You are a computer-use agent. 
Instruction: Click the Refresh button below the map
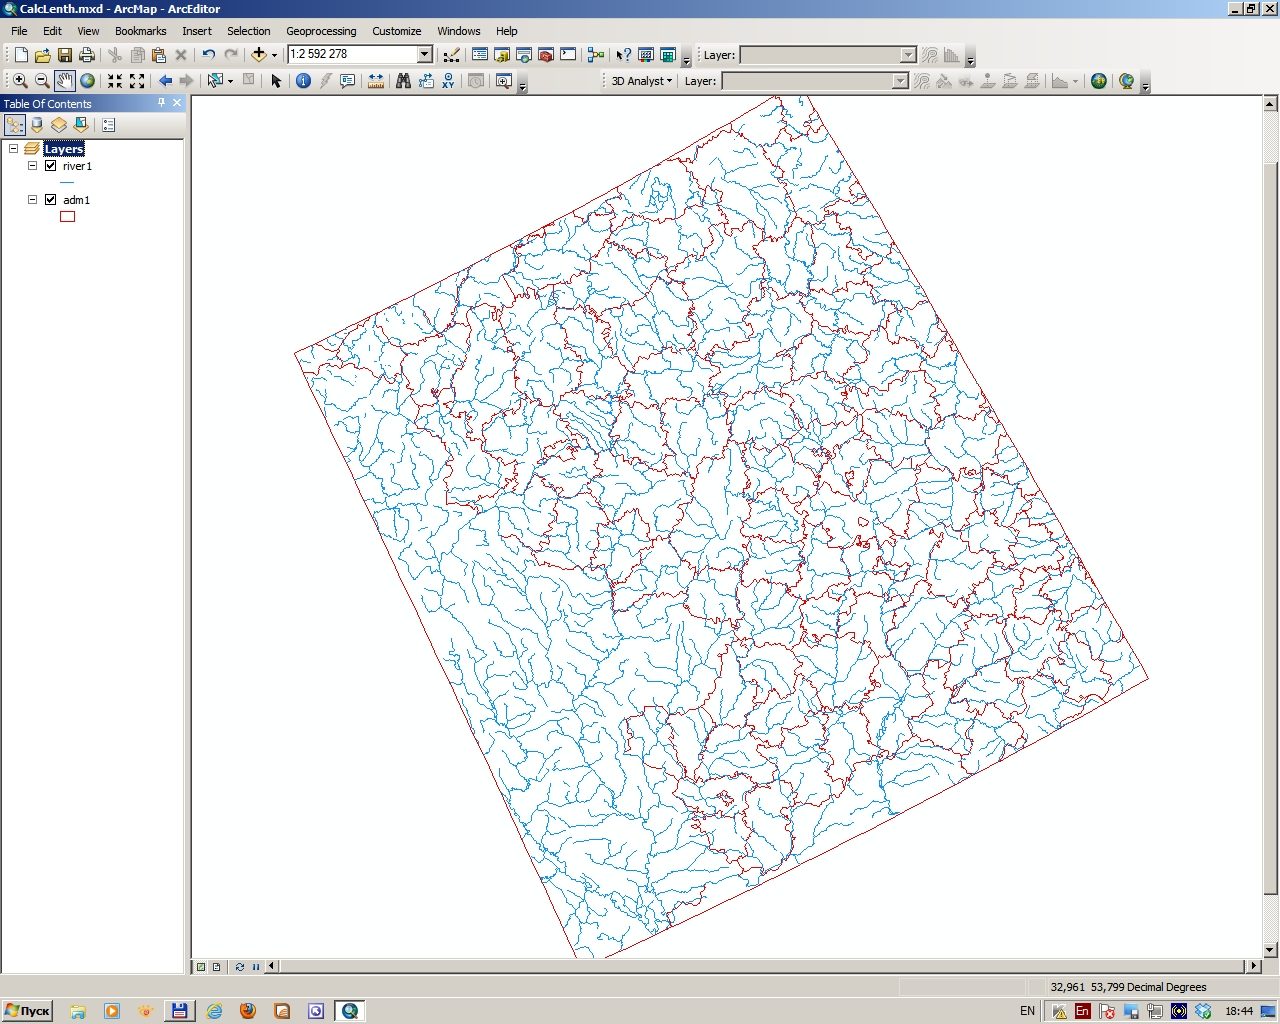[x=240, y=967]
